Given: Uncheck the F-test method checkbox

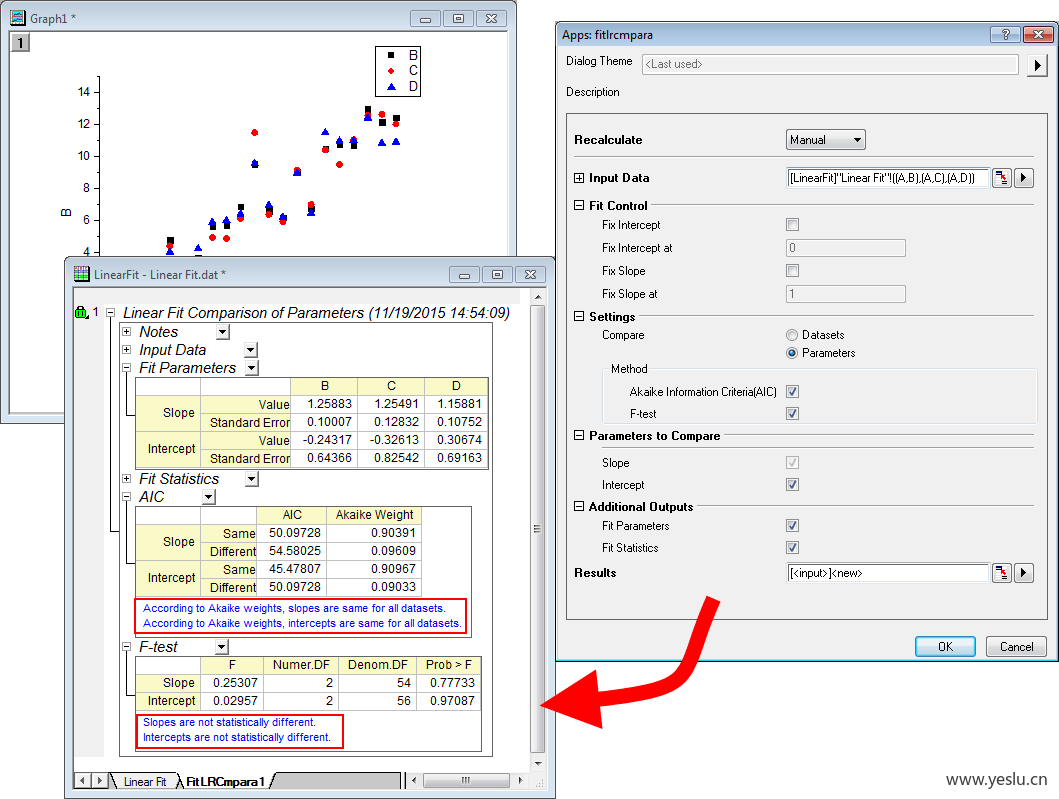Looking at the screenshot, I should [792, 413].
